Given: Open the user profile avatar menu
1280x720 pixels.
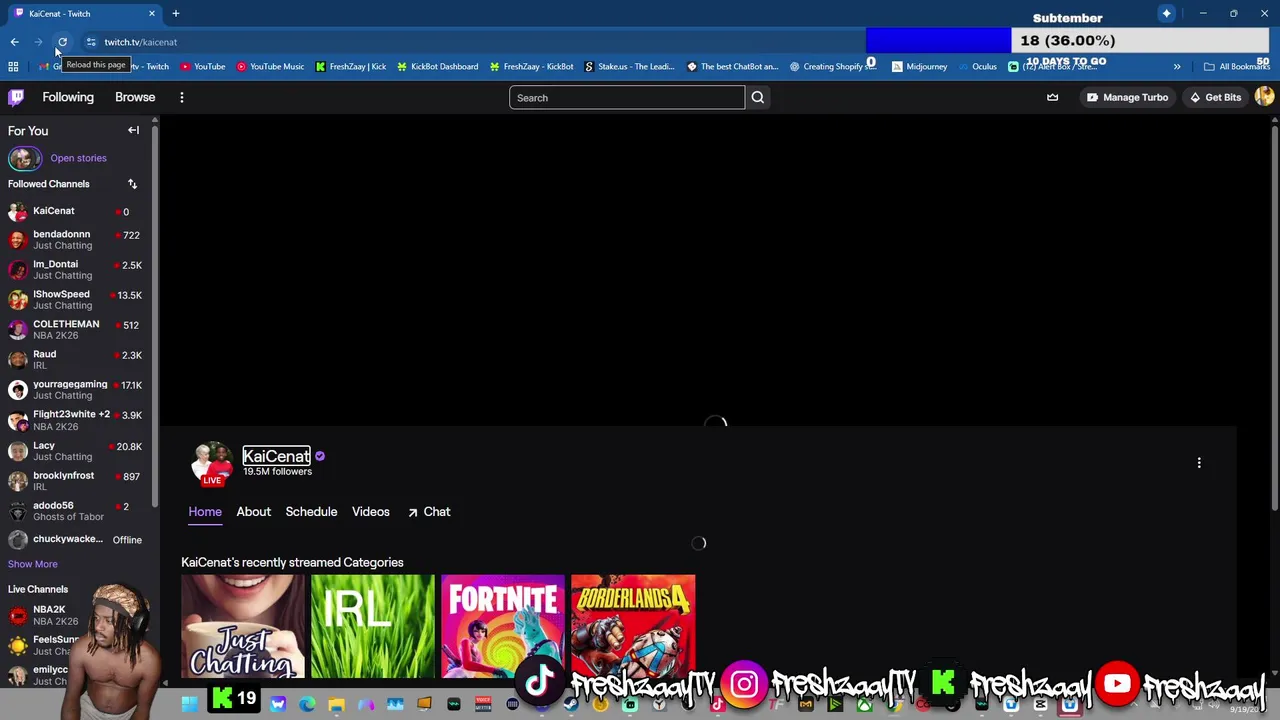Looking at the screenshot, I should coord(1264,96).
